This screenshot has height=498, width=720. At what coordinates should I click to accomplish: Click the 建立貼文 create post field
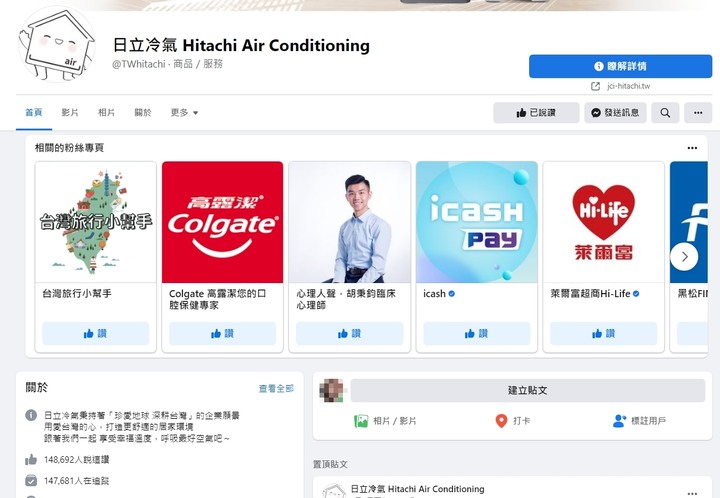[528, 390]
